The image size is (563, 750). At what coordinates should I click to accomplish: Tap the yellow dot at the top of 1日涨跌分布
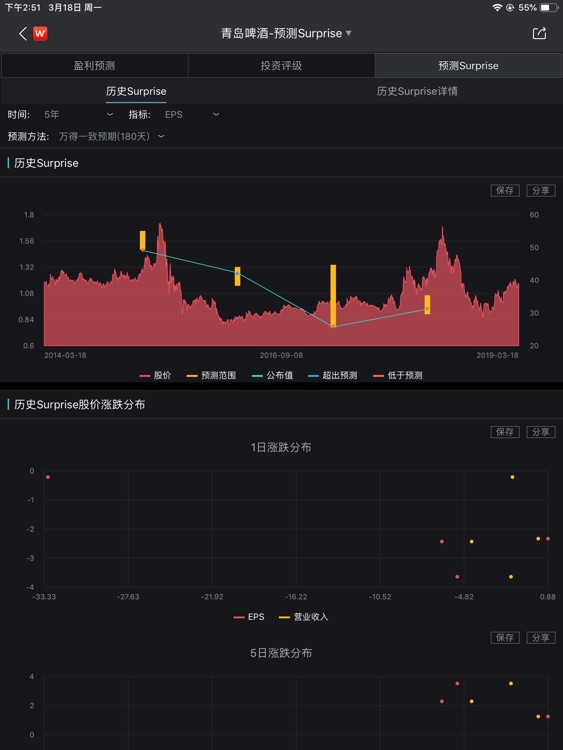[x=512, y=477]
